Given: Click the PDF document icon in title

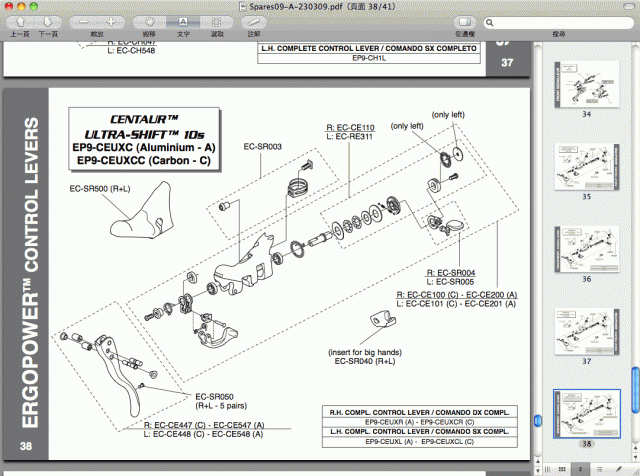Looking at the screenshot, I should click(x=242, y=7).
